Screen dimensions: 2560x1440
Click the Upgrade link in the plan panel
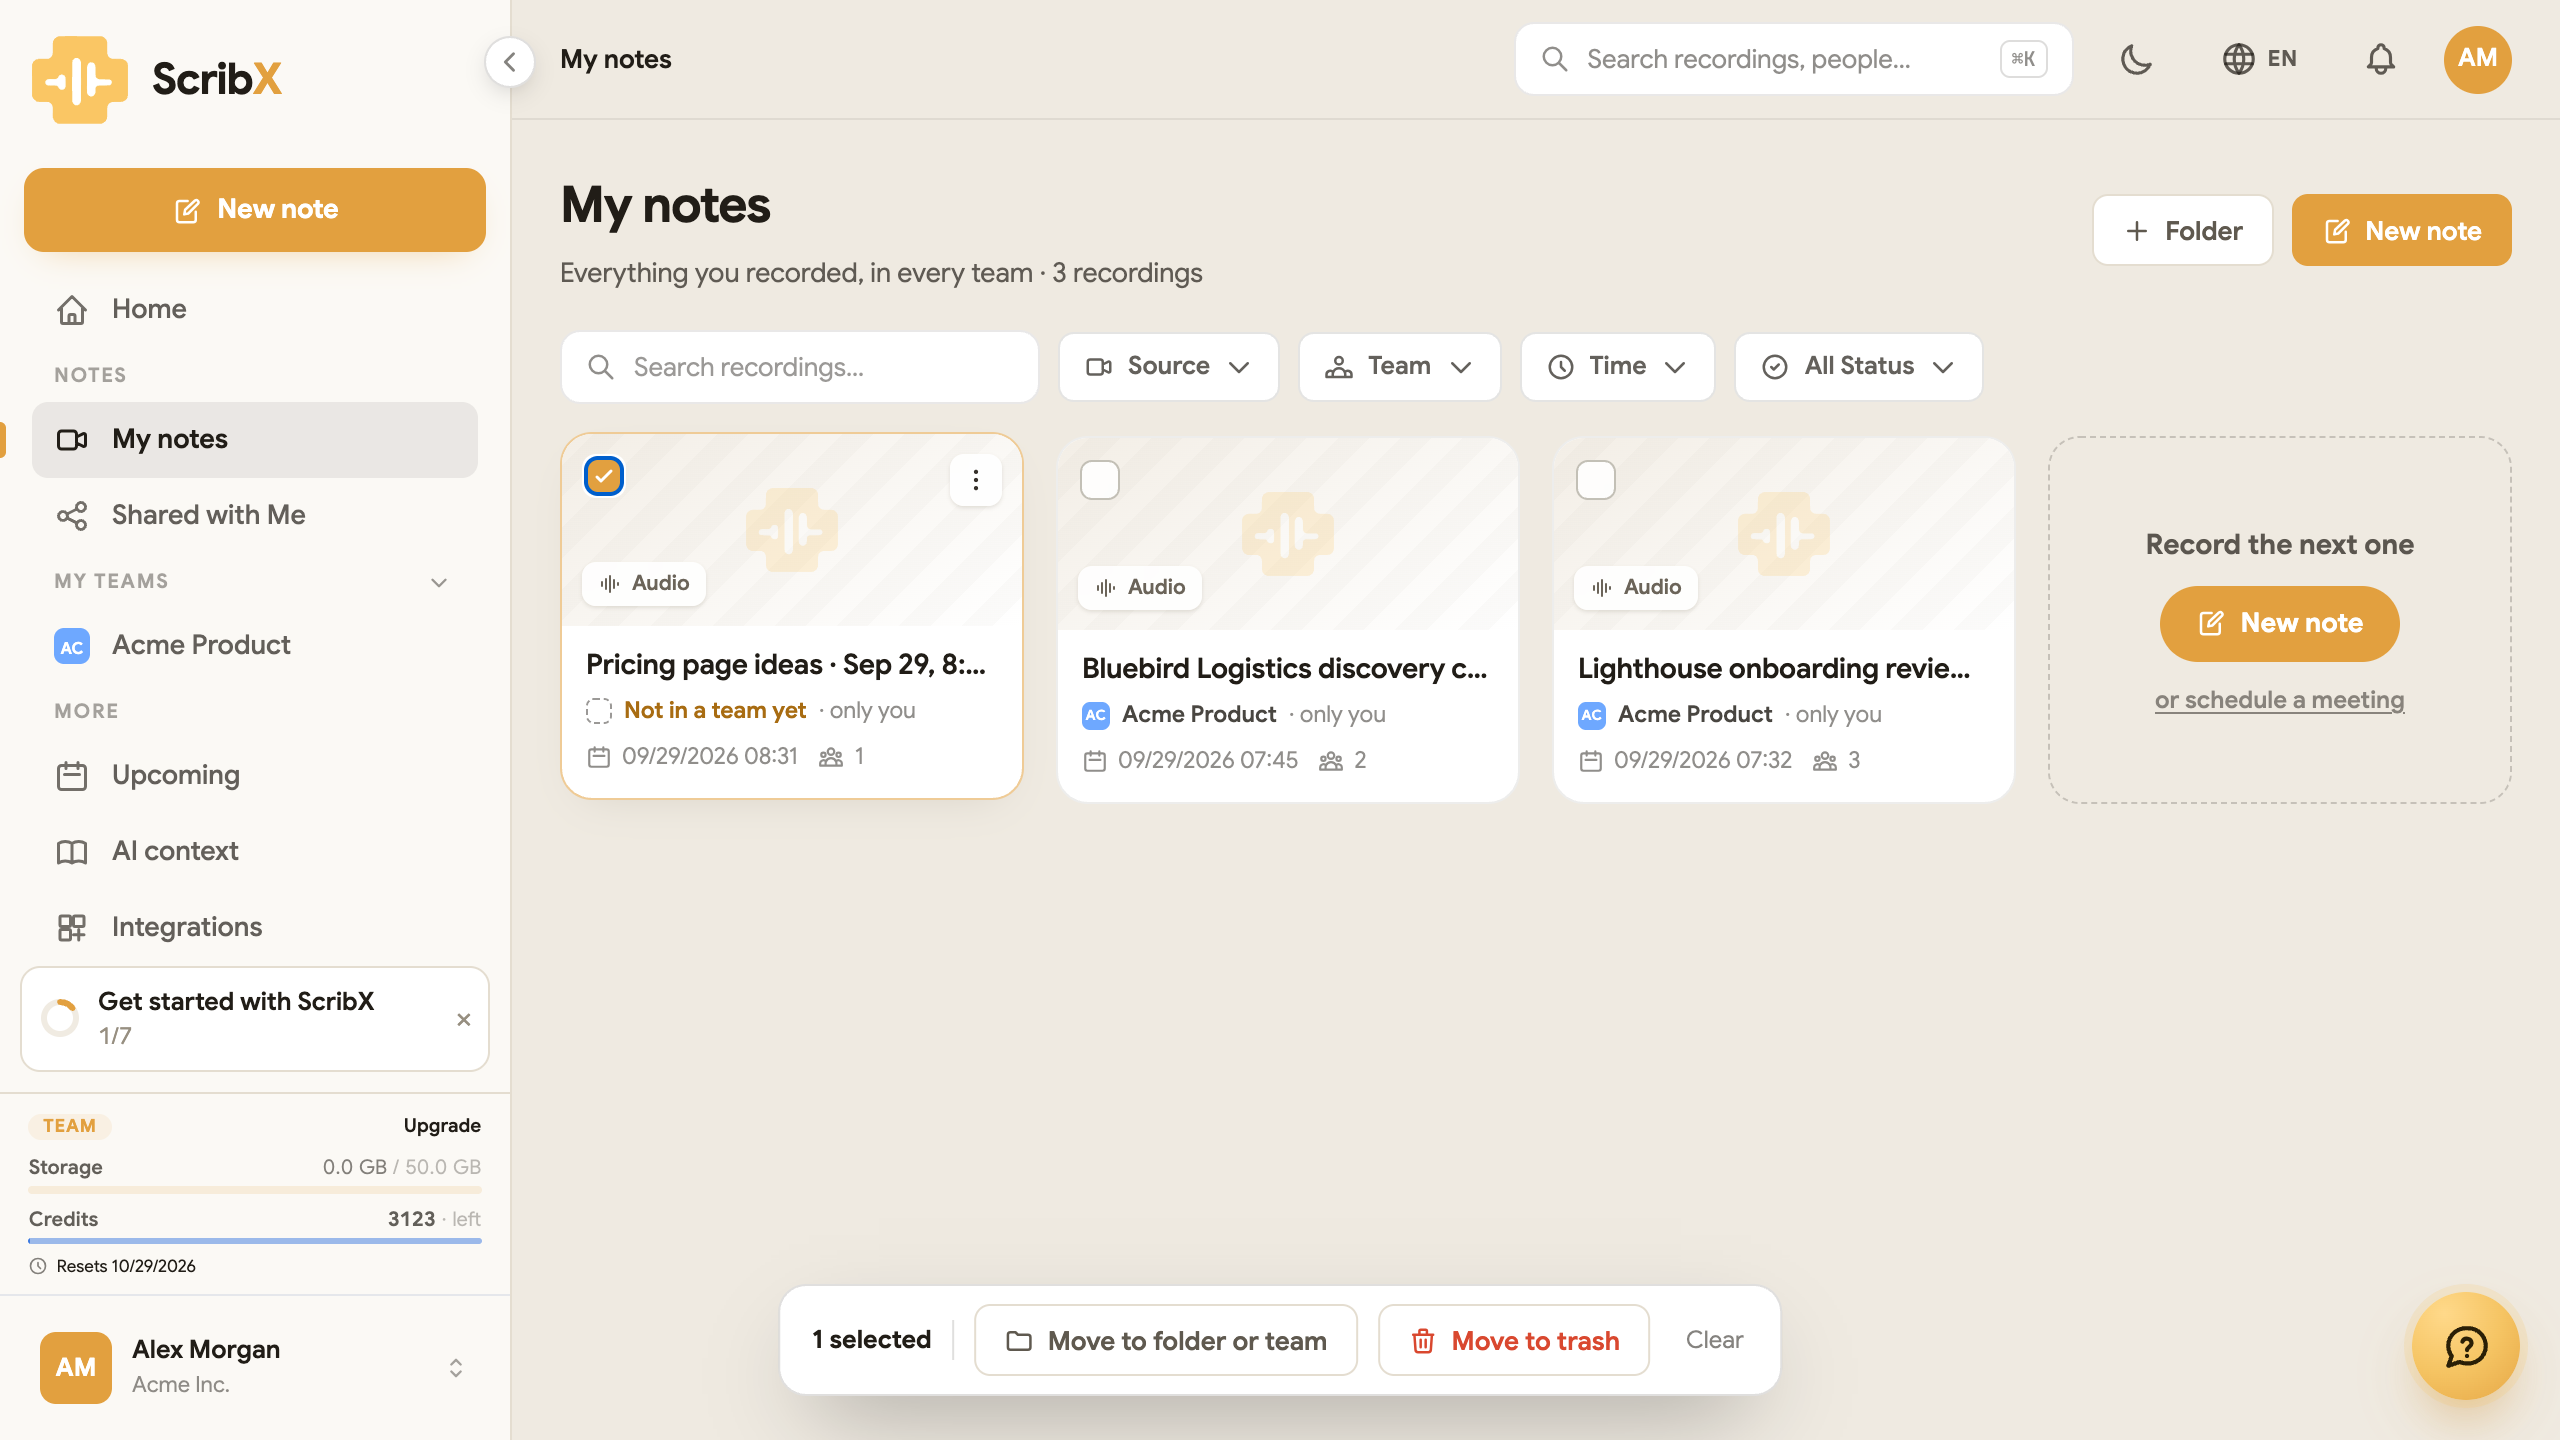click(x=442, y=1126)
